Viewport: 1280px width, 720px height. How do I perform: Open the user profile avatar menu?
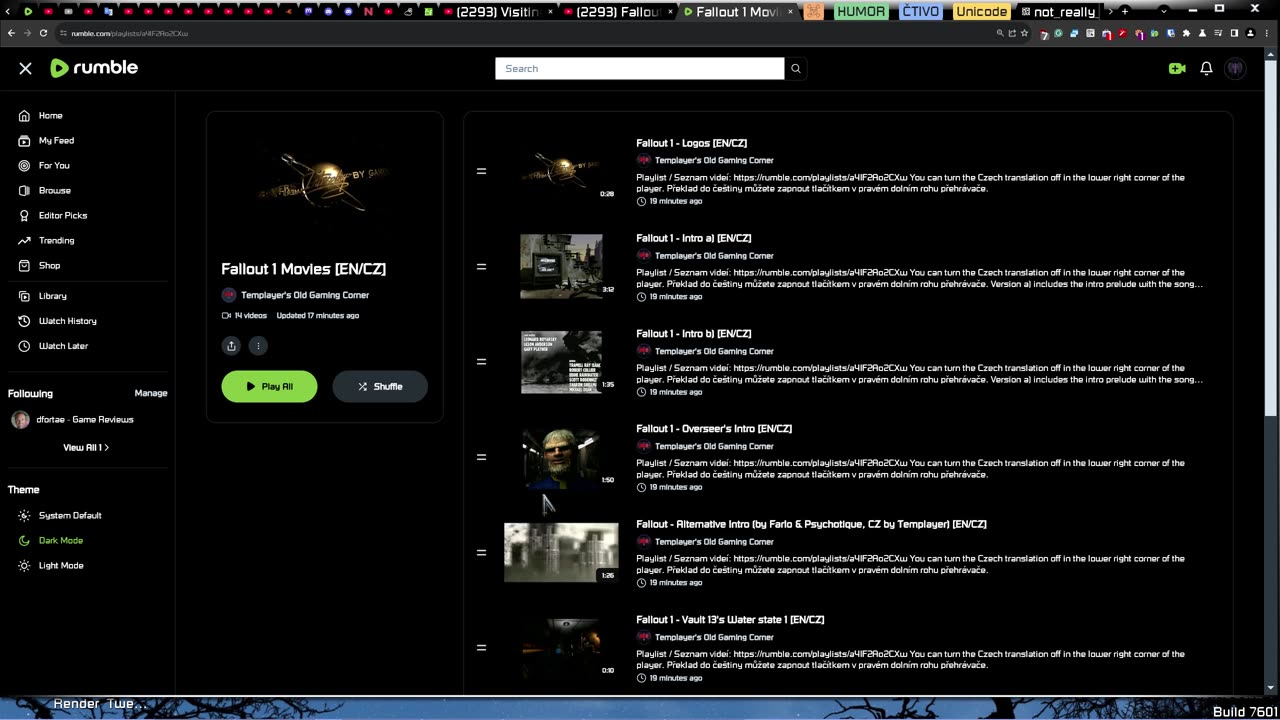tap(1236, 68)
